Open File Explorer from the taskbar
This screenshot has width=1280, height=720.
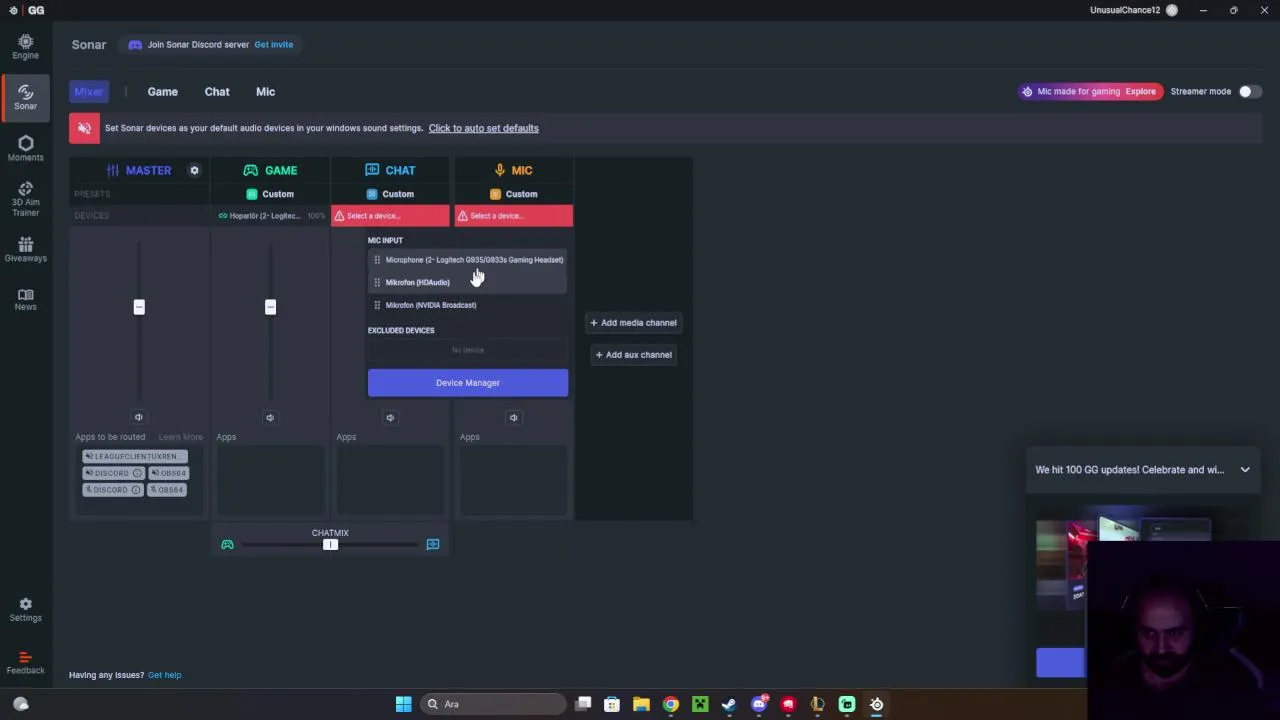[641, 704]
